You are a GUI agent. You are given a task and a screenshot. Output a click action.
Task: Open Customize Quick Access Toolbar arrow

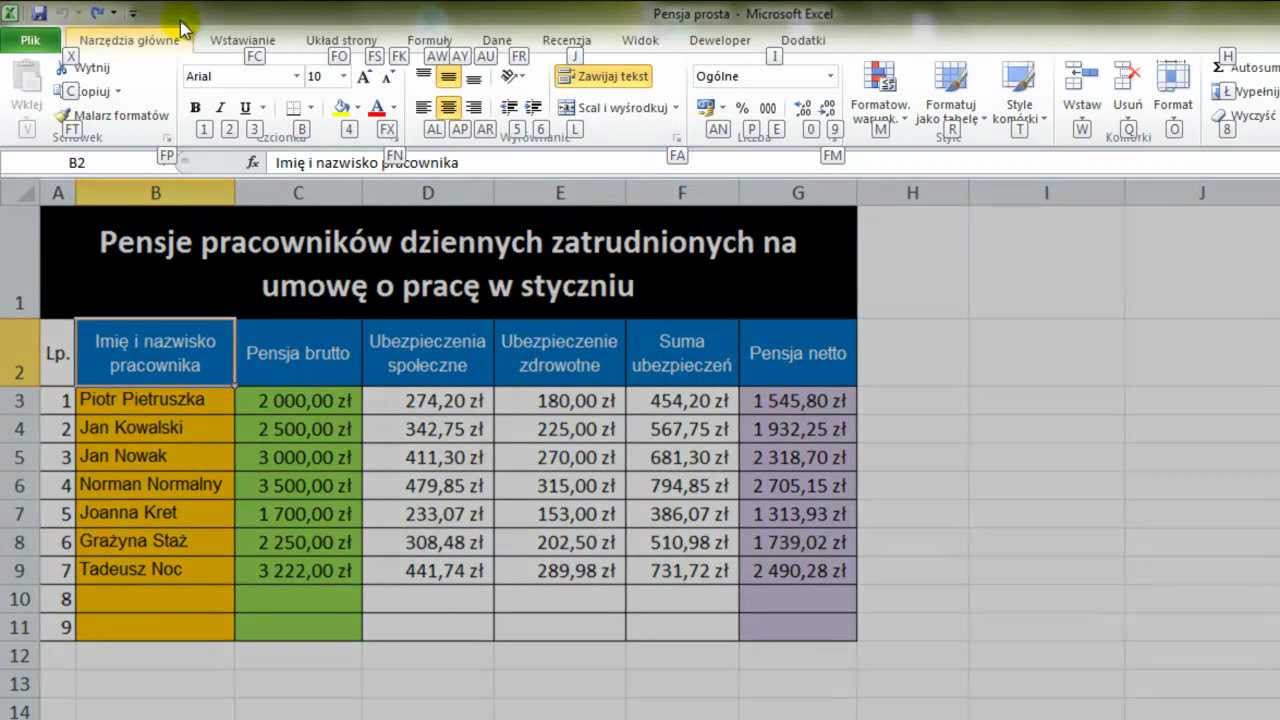(132, 14)
